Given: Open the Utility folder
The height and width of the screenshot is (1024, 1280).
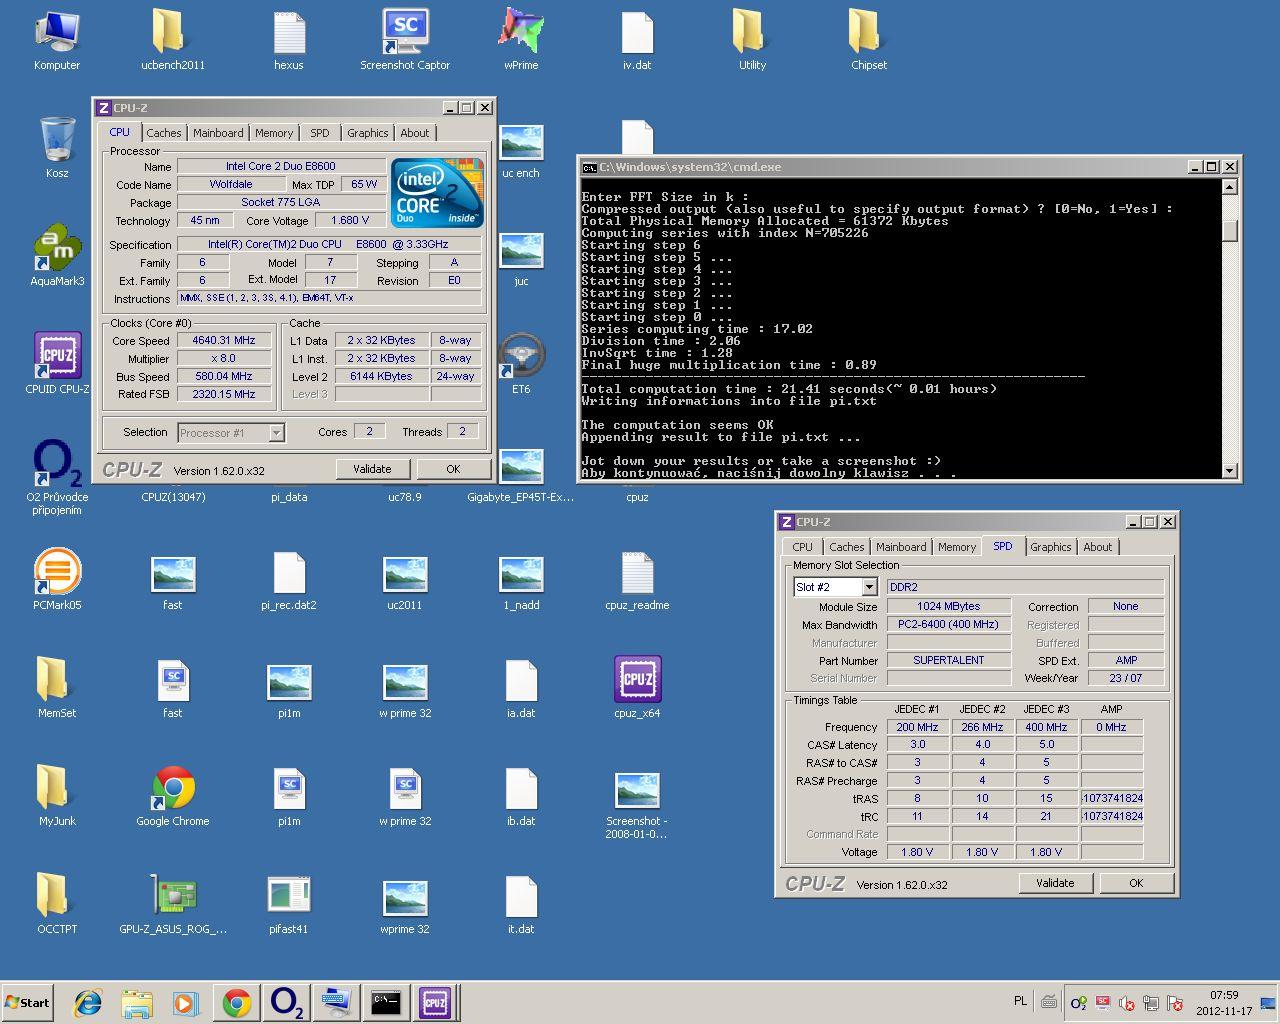Looking at the screenshot, I should point(752,40).
